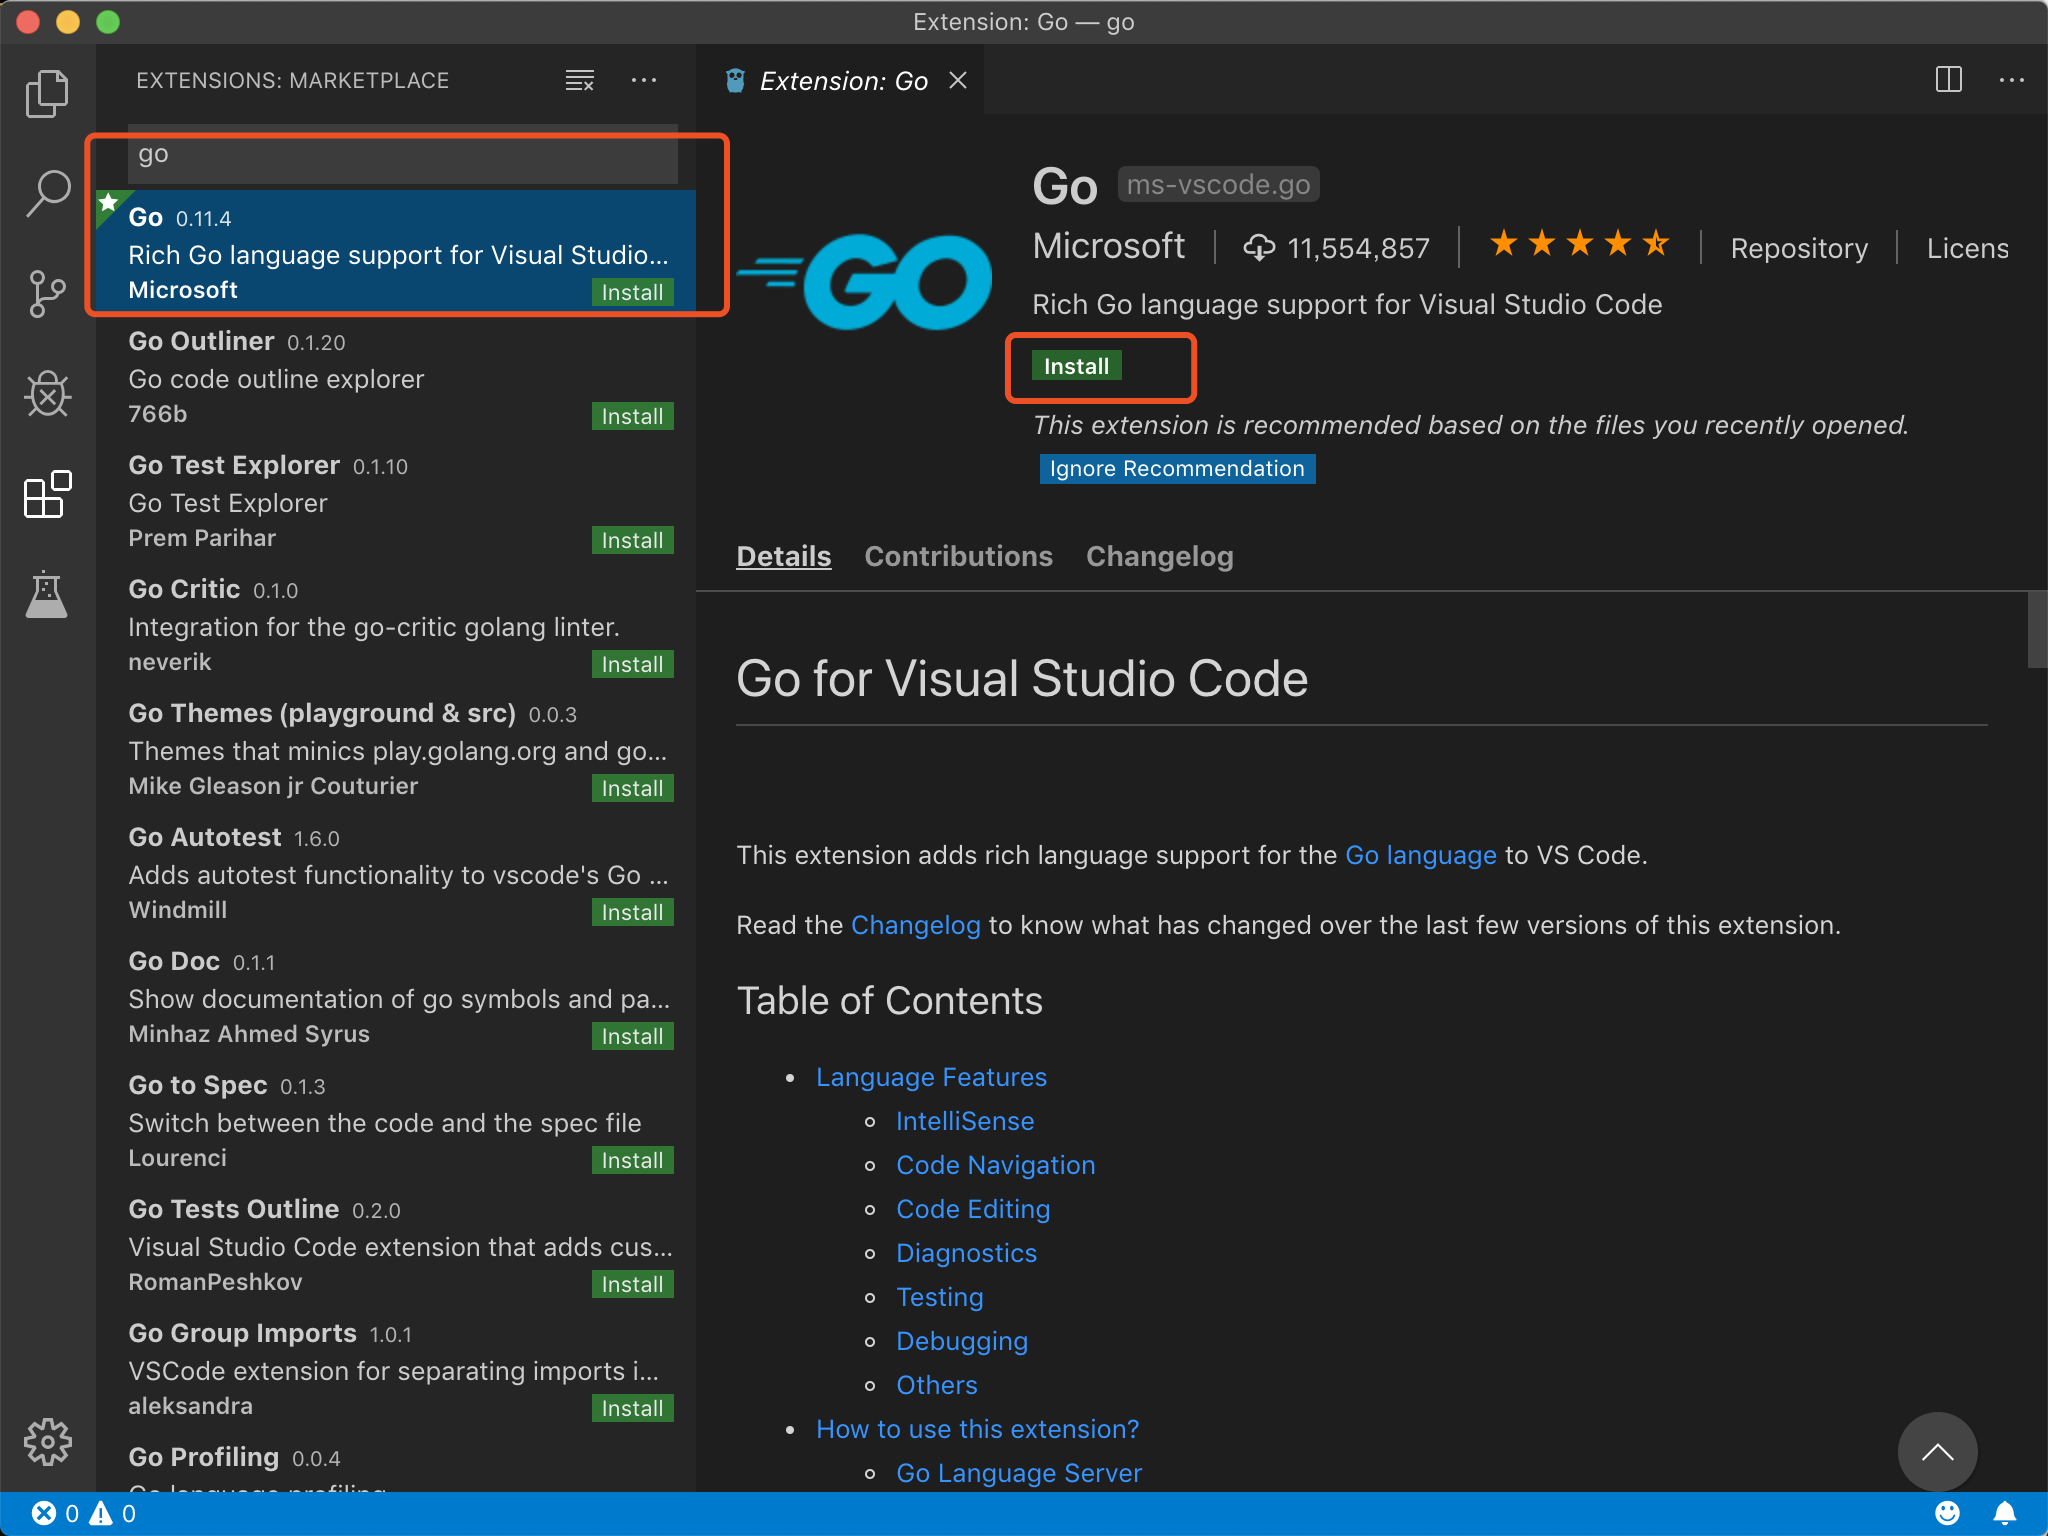Select the Extension: Go editor tab

[840, 80]
